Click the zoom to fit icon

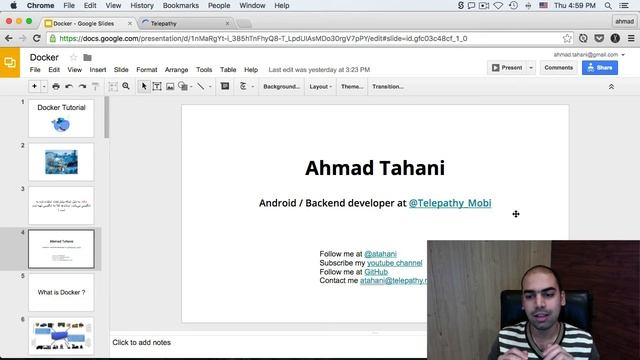tap(113, 87)
